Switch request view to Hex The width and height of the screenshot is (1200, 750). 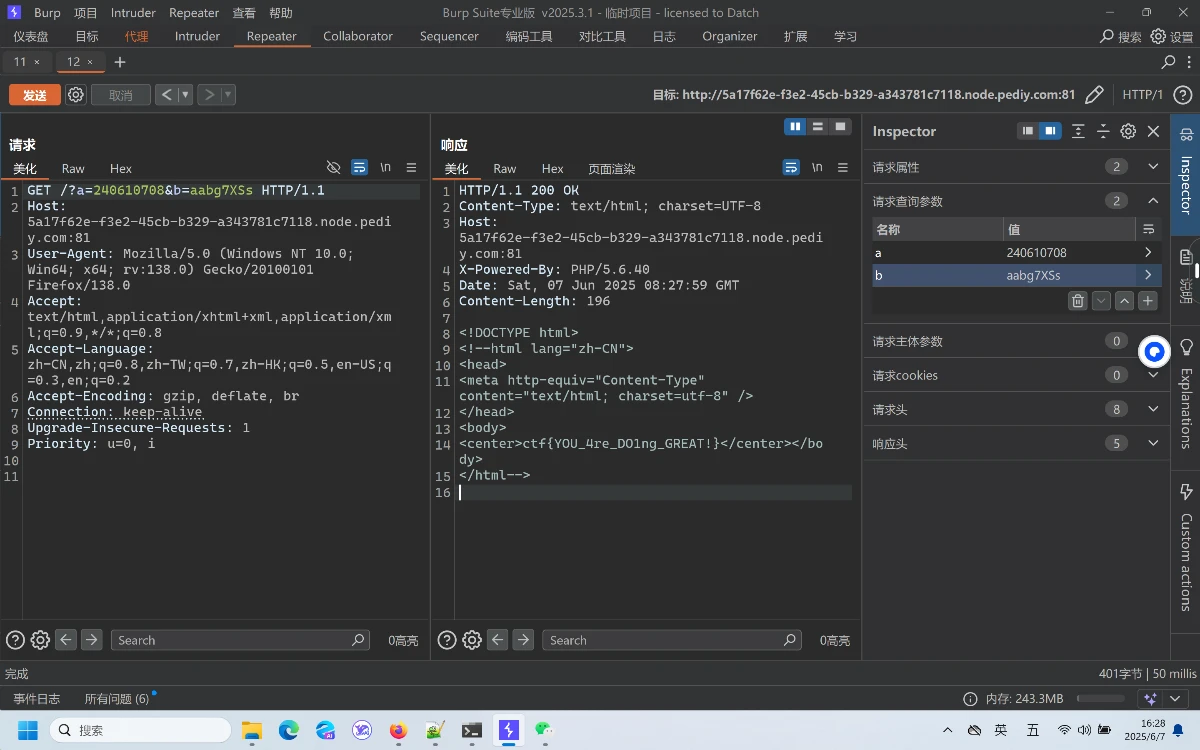click(x=121, y=168)
